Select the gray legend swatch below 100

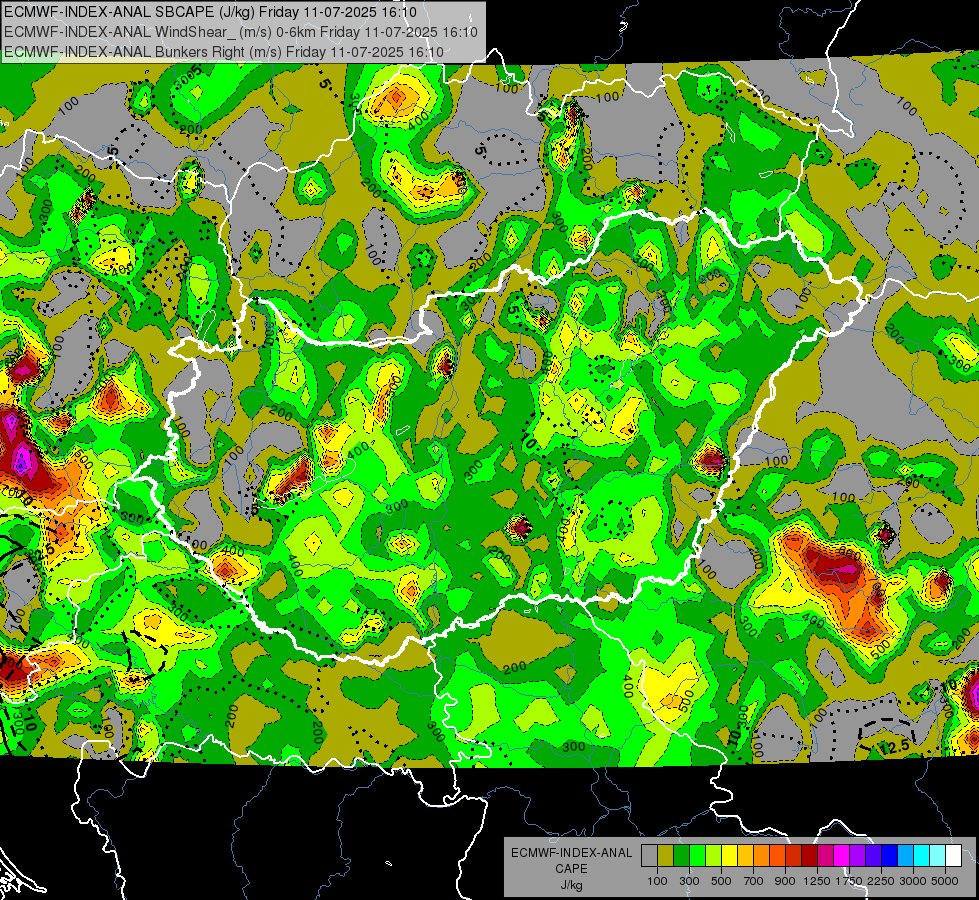[649, 855]
